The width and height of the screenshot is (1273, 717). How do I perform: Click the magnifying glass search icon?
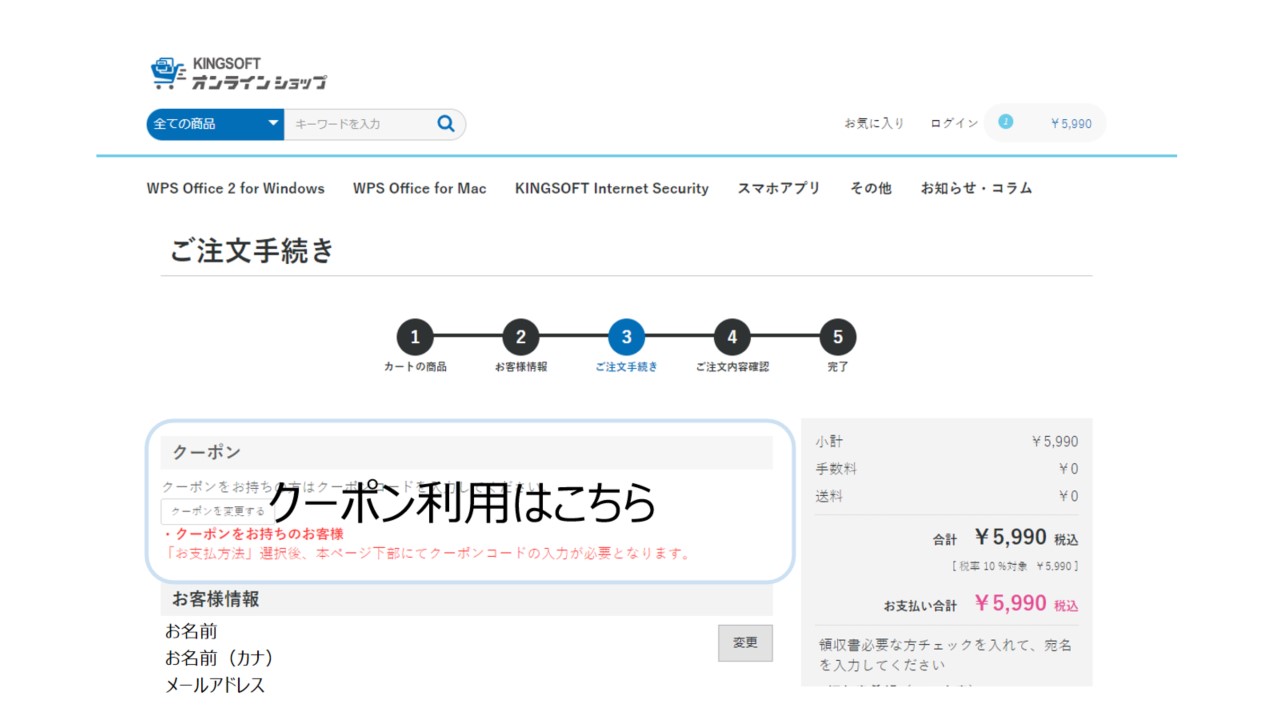tap(446, 124)
